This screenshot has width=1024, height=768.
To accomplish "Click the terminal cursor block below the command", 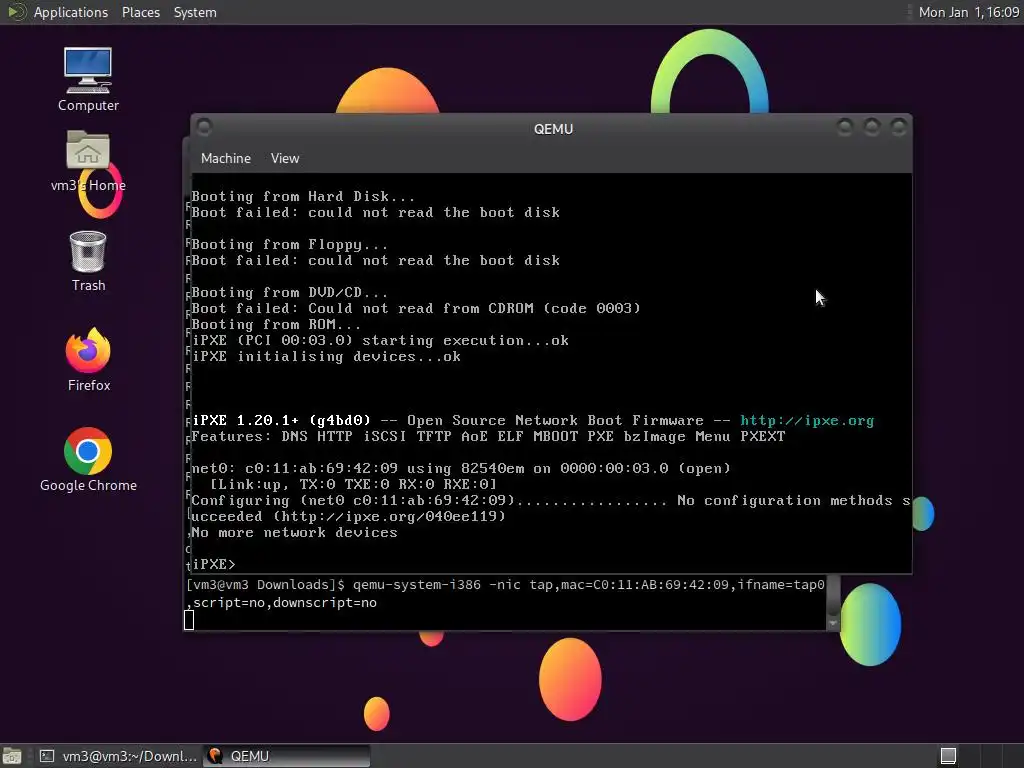I will [189, 620].
